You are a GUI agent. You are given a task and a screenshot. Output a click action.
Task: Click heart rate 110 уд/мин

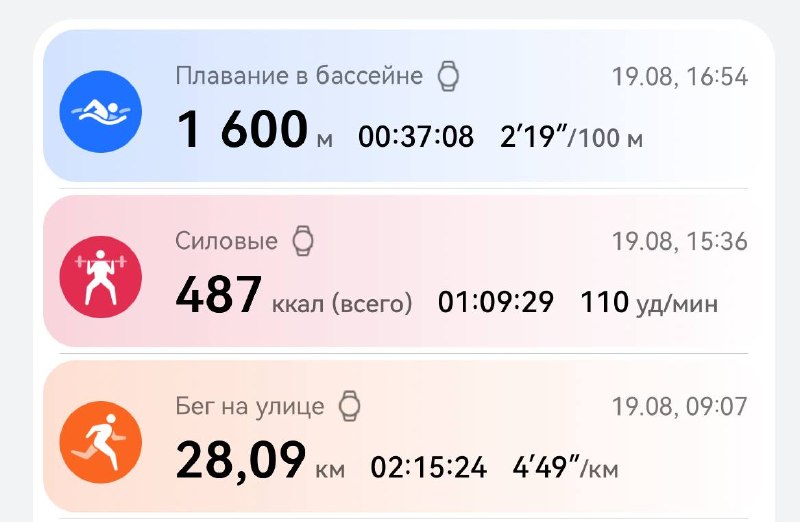[x=649, y=302]
